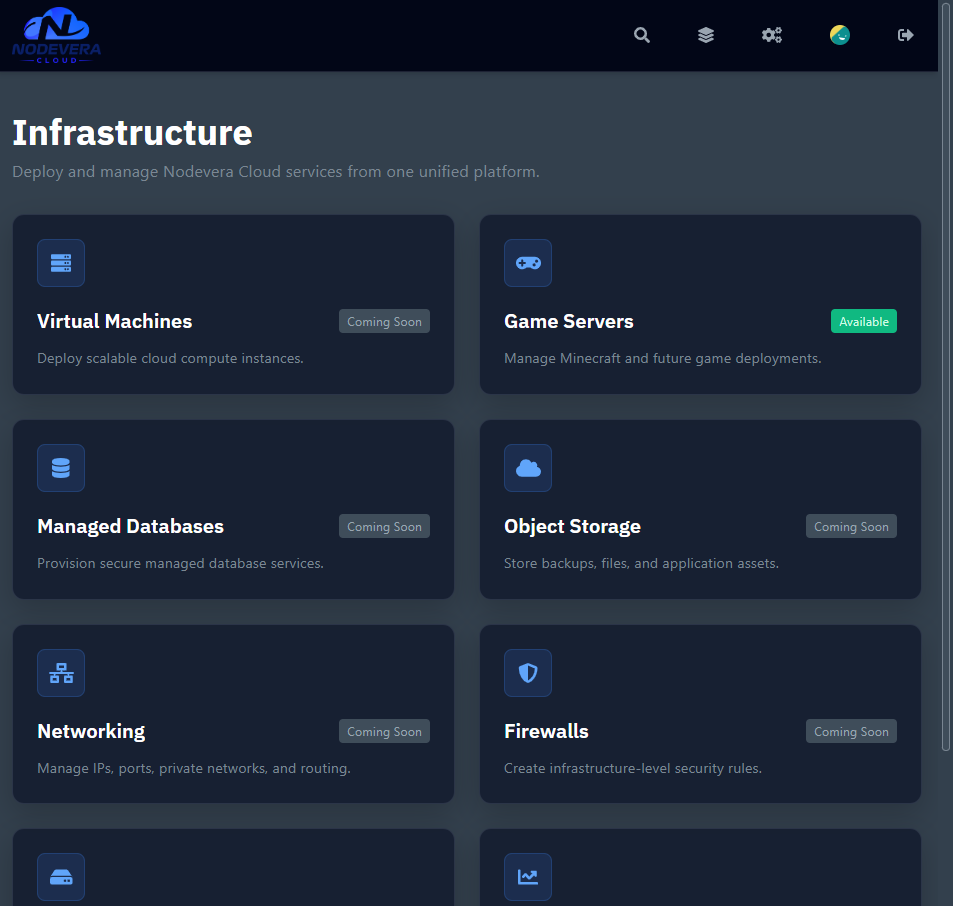Click the Available badge on Game Servers
This screenshot has width=953, height=906.
[x=864, y=321]
